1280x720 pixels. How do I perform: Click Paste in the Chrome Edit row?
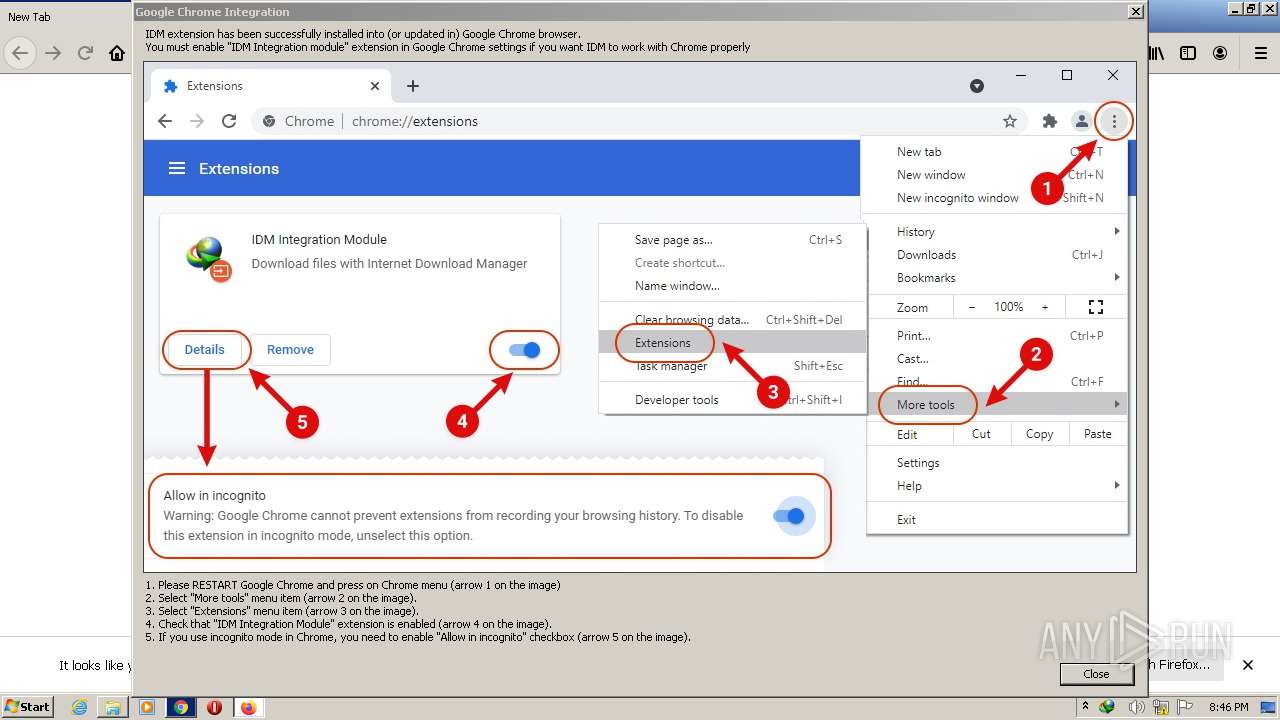pyautogui.click(x=1097, y=434)
